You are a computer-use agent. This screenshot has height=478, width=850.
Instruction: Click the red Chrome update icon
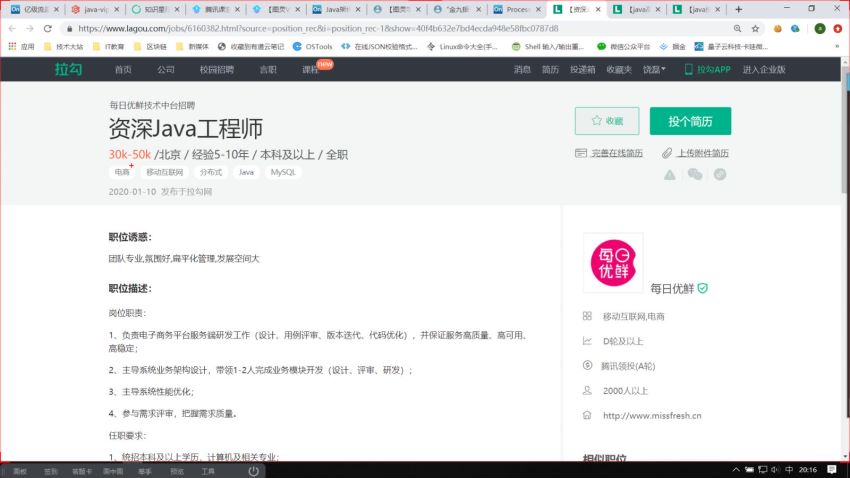838,28
